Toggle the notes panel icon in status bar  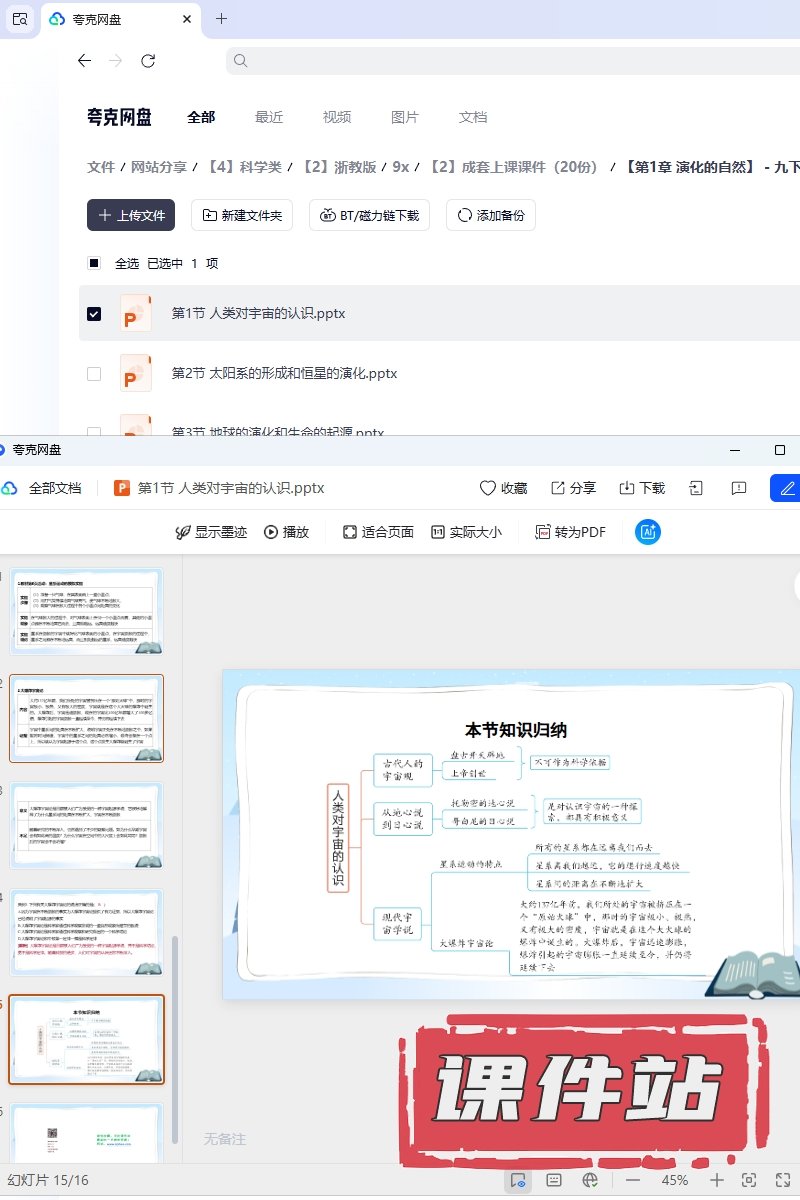(x=553, y=1180)
